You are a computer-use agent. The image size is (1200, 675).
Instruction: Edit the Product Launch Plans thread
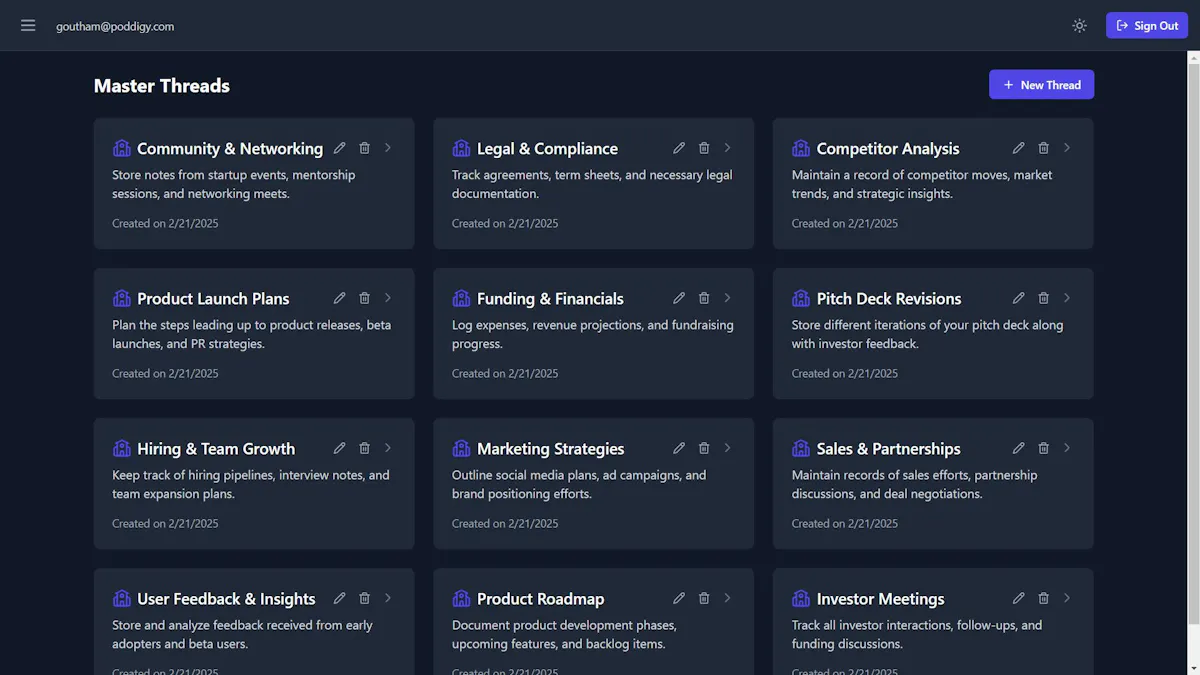340,298
